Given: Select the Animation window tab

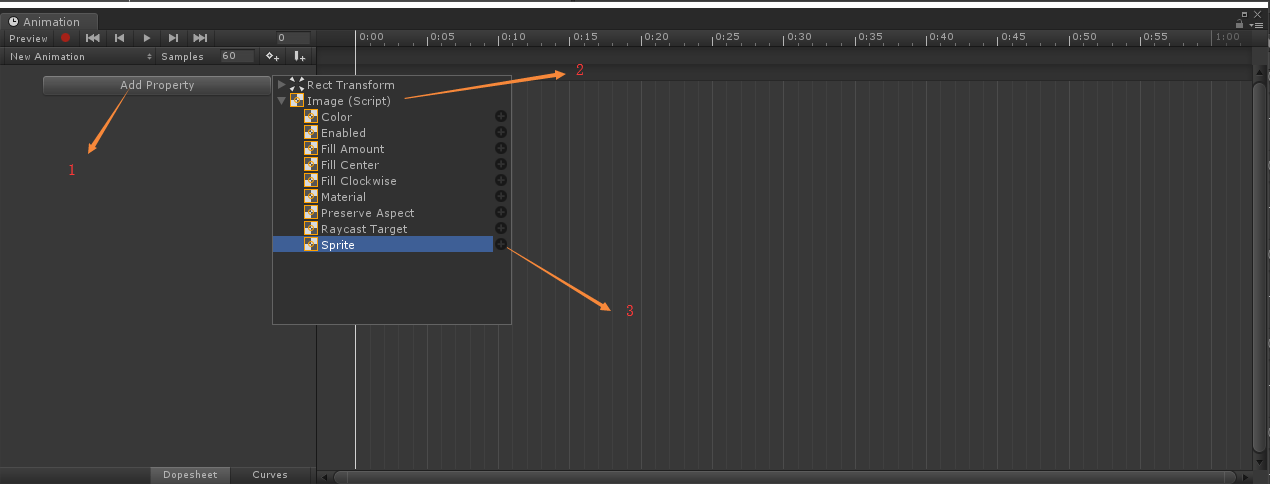Looking at the screenshot, I should [49, 22].
